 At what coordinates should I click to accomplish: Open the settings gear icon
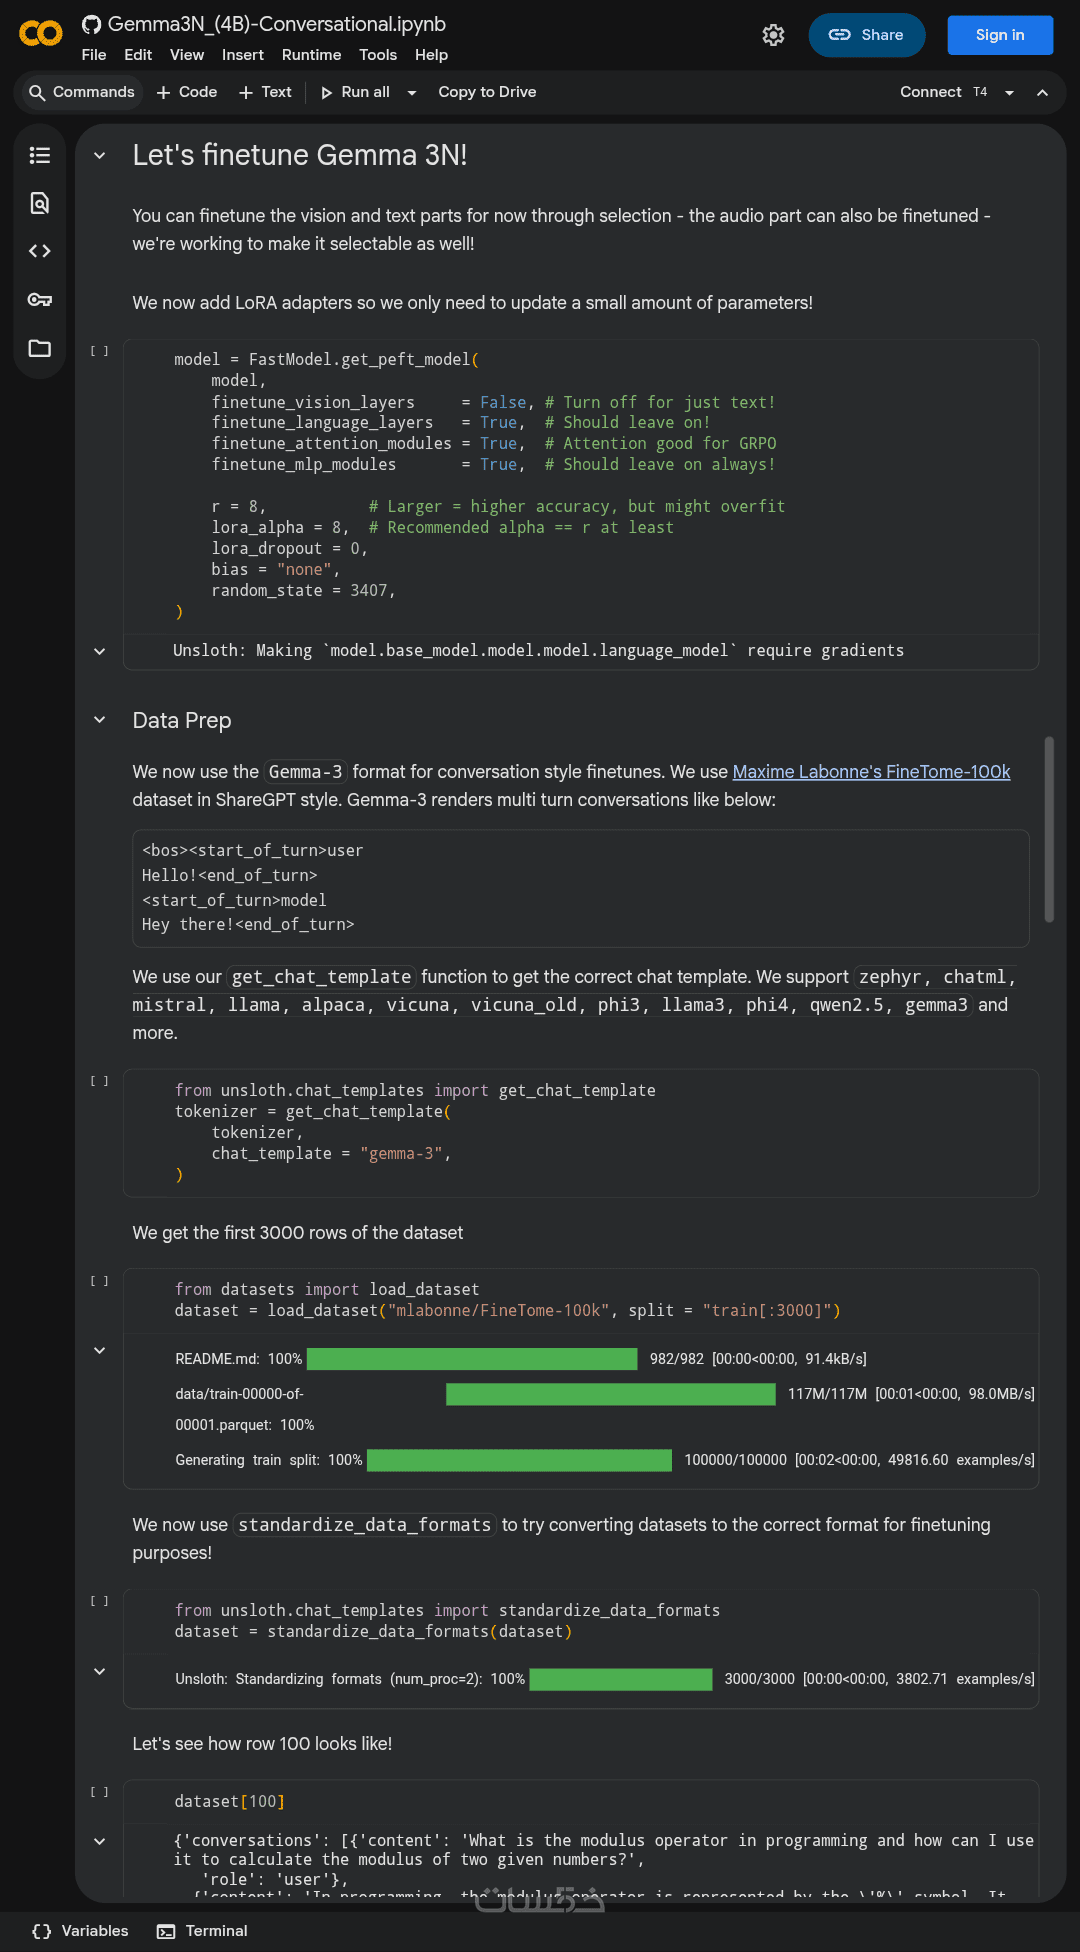[x=773, y=35]
